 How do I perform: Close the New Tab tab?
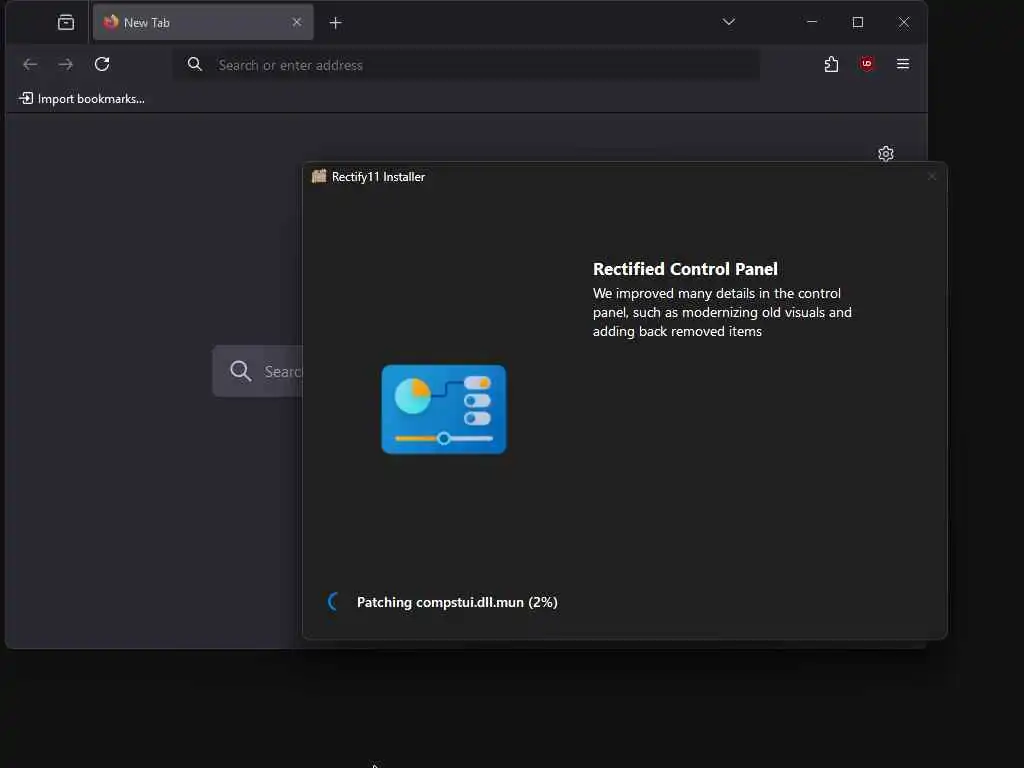[x=296, y=22]
